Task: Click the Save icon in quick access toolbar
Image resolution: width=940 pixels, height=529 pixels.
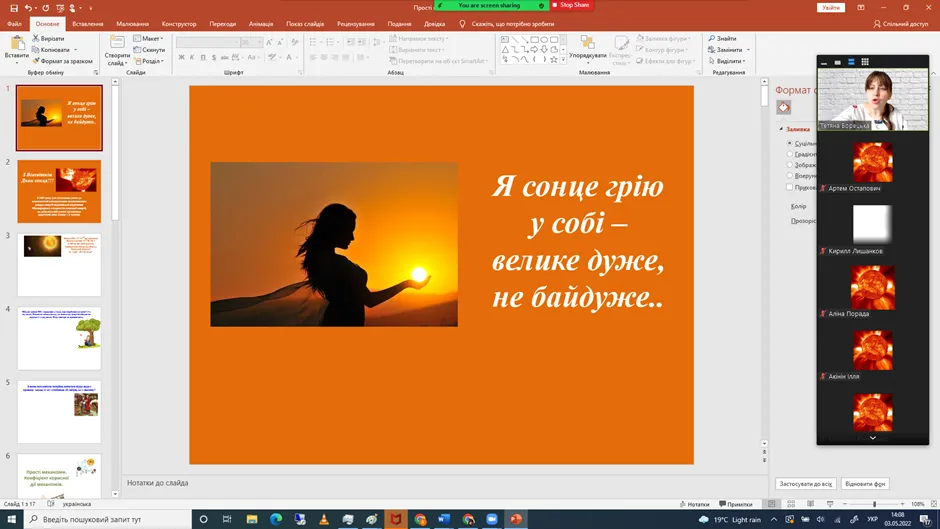Action: tap(15, 7)
